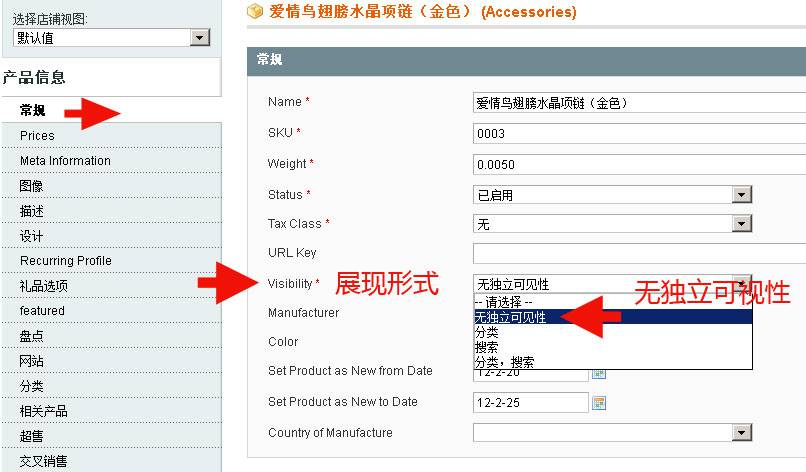Image resolution: width=806 pixels, height=472 pixels.
Task: Focus New to Date field 12-2-25
Action: pos(530,403)
